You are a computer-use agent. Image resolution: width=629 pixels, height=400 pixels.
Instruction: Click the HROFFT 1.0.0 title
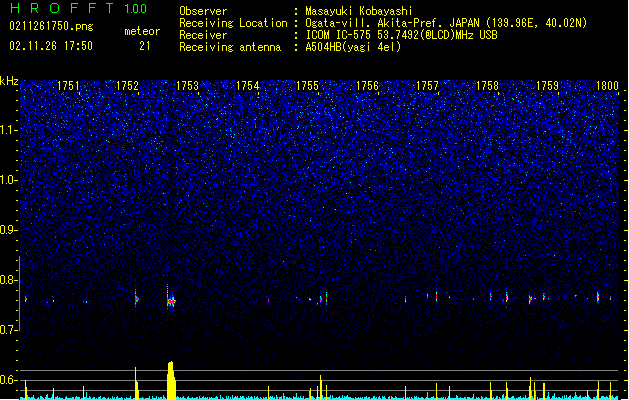tap(78, 8)
